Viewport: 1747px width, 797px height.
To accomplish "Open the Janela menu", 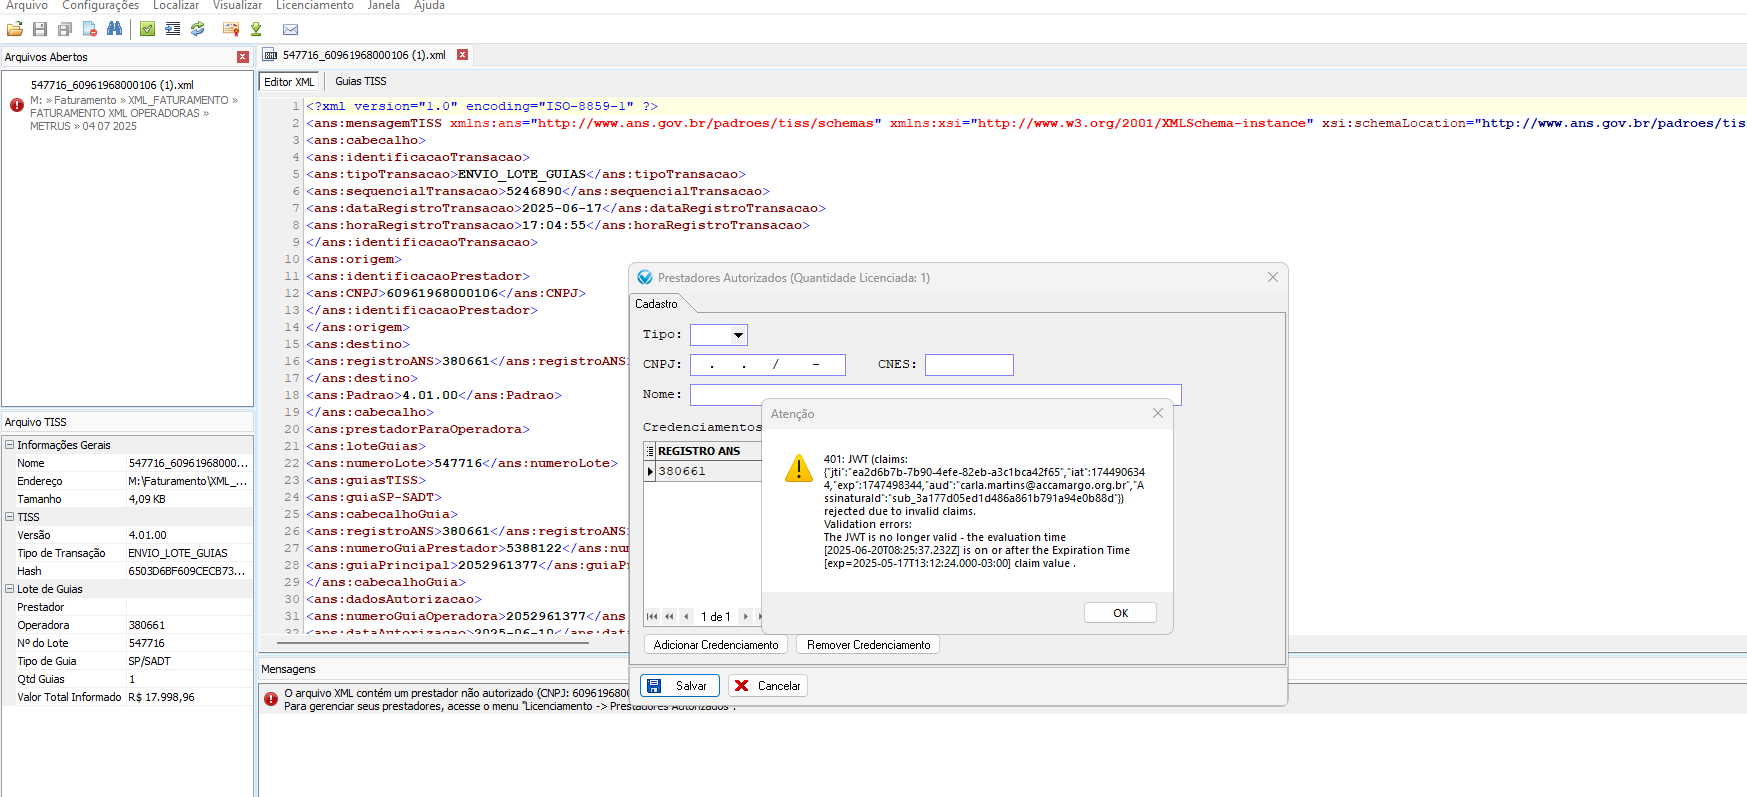I will pyautogui.click(x=383, y=6).
